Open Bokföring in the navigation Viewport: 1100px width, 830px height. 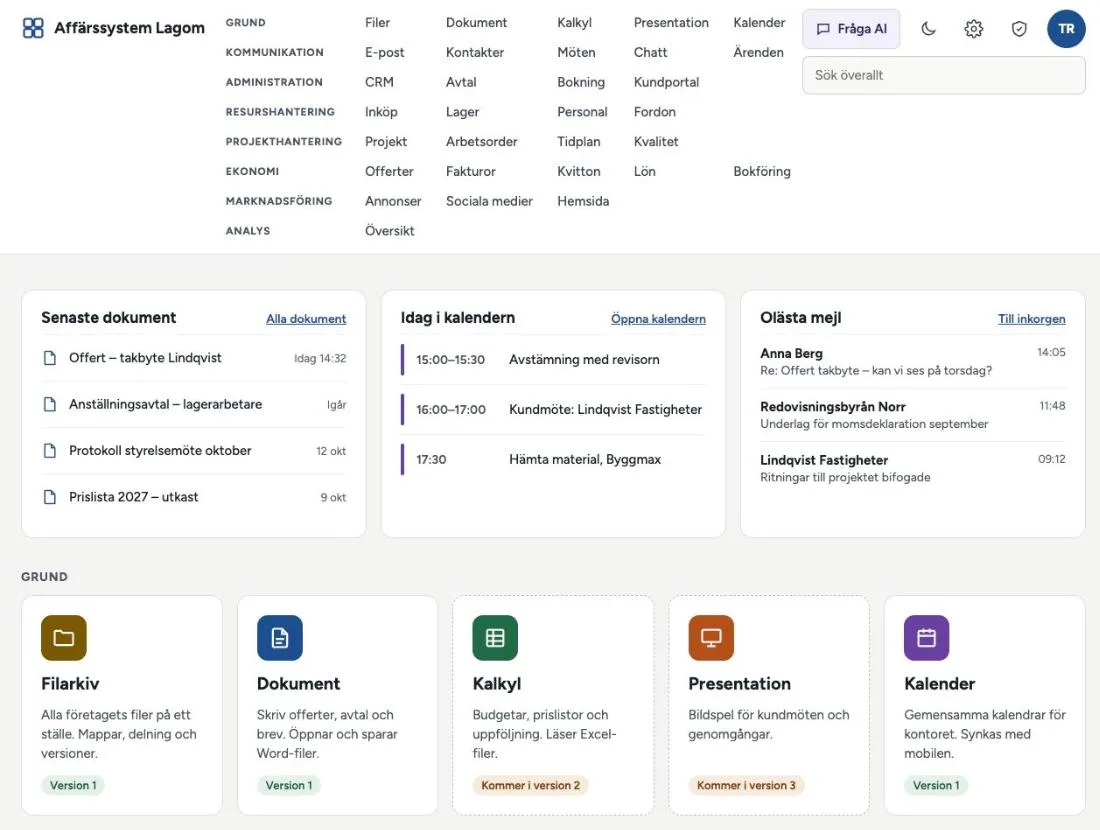click(762, 172)
